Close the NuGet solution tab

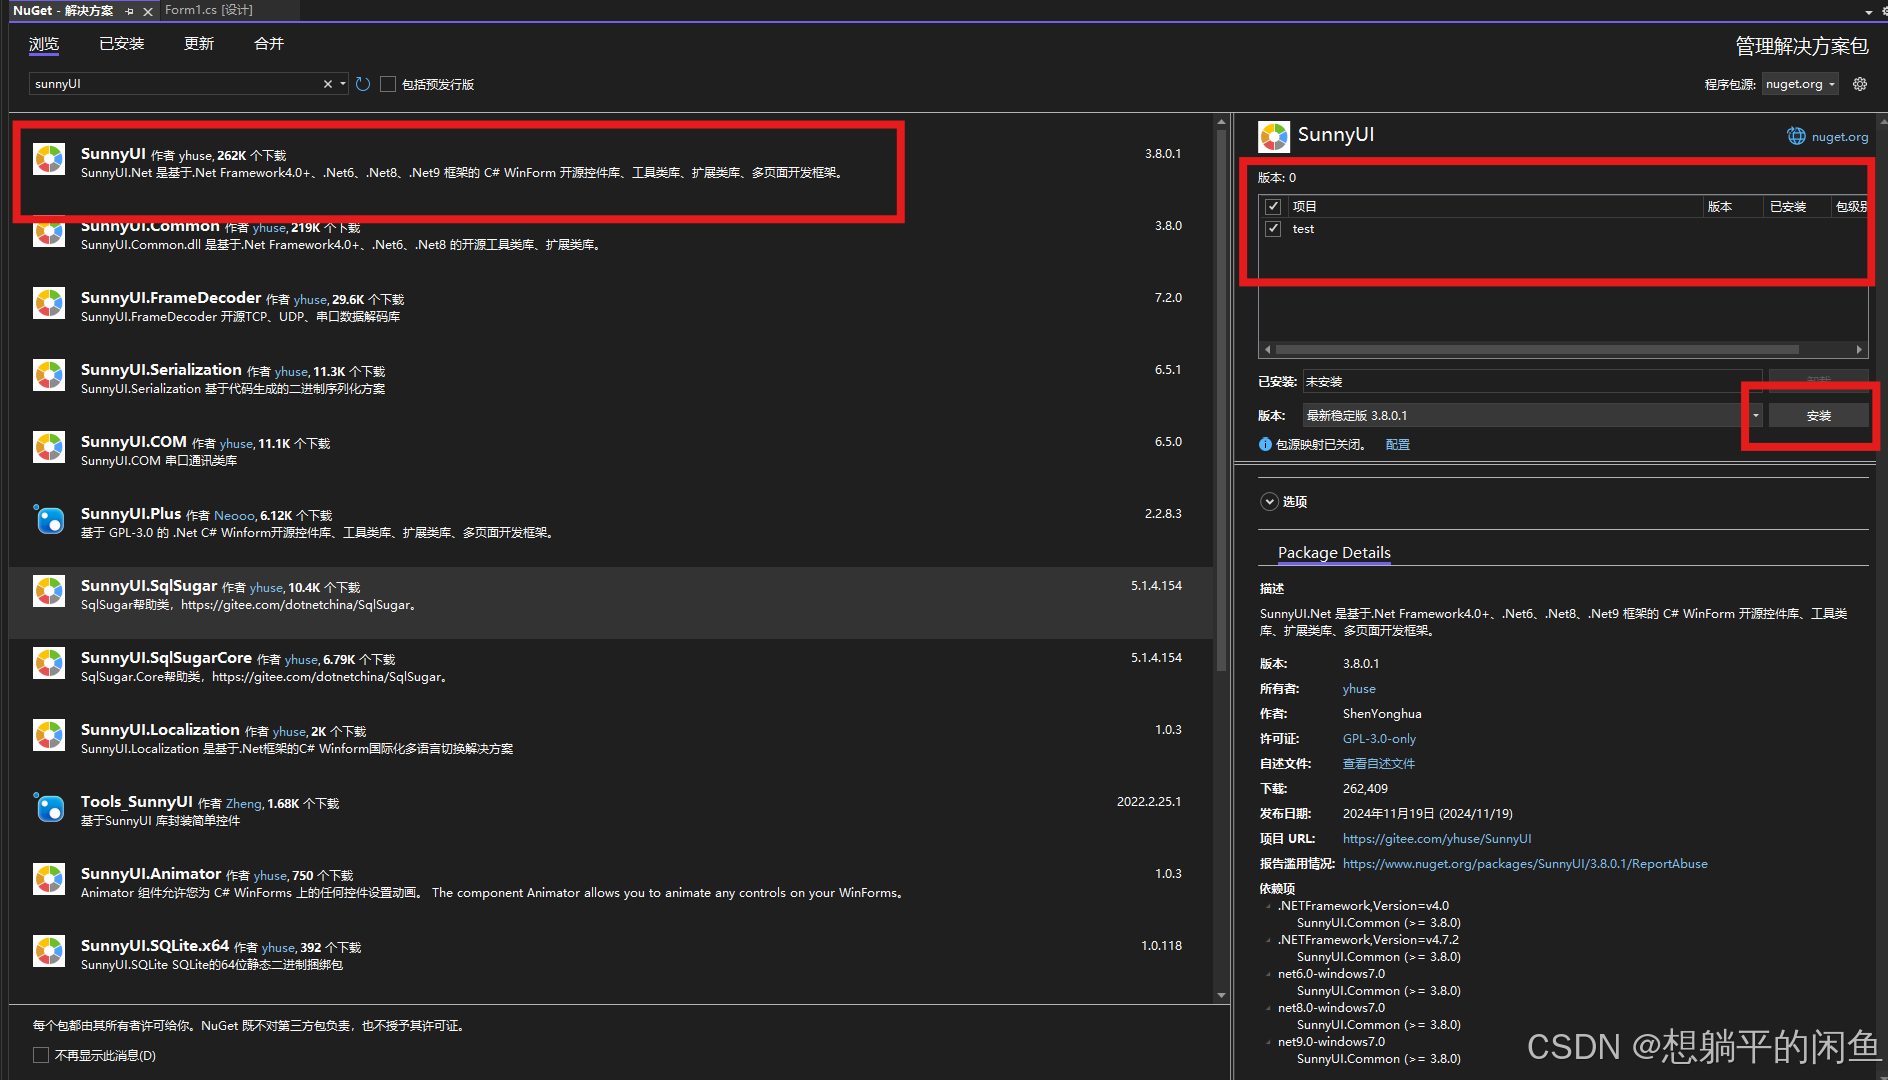pyautogui.click(x=148, y=11)
